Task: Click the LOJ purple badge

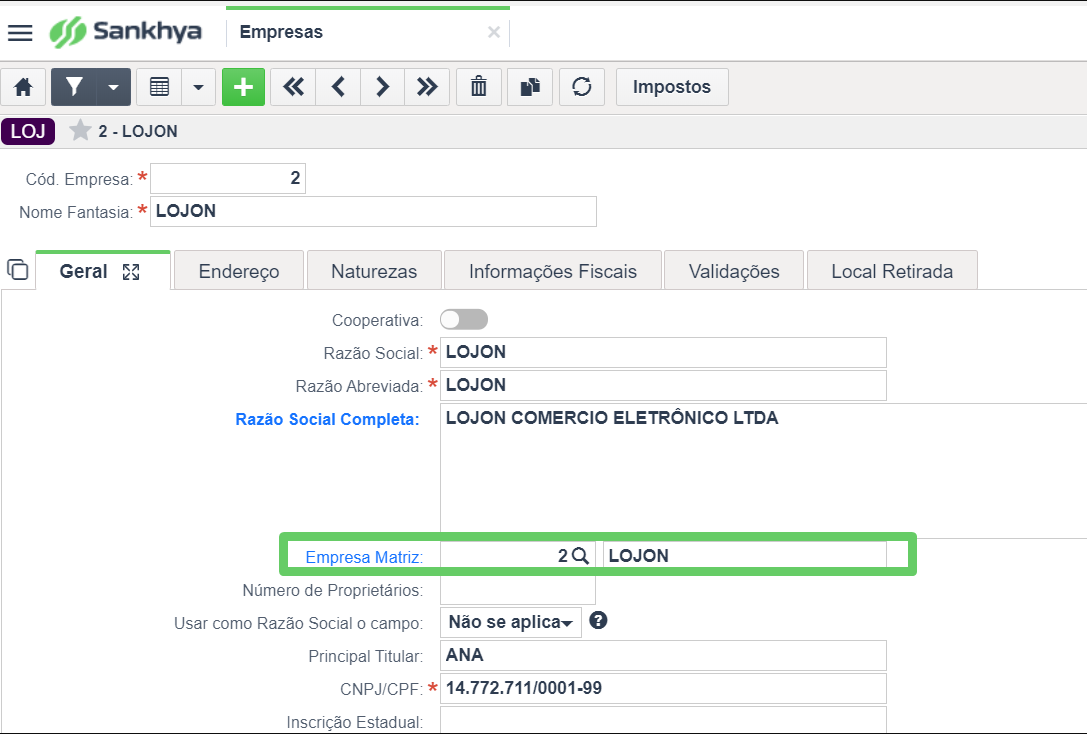Action: pyautogui.click(x=28, y=131)
